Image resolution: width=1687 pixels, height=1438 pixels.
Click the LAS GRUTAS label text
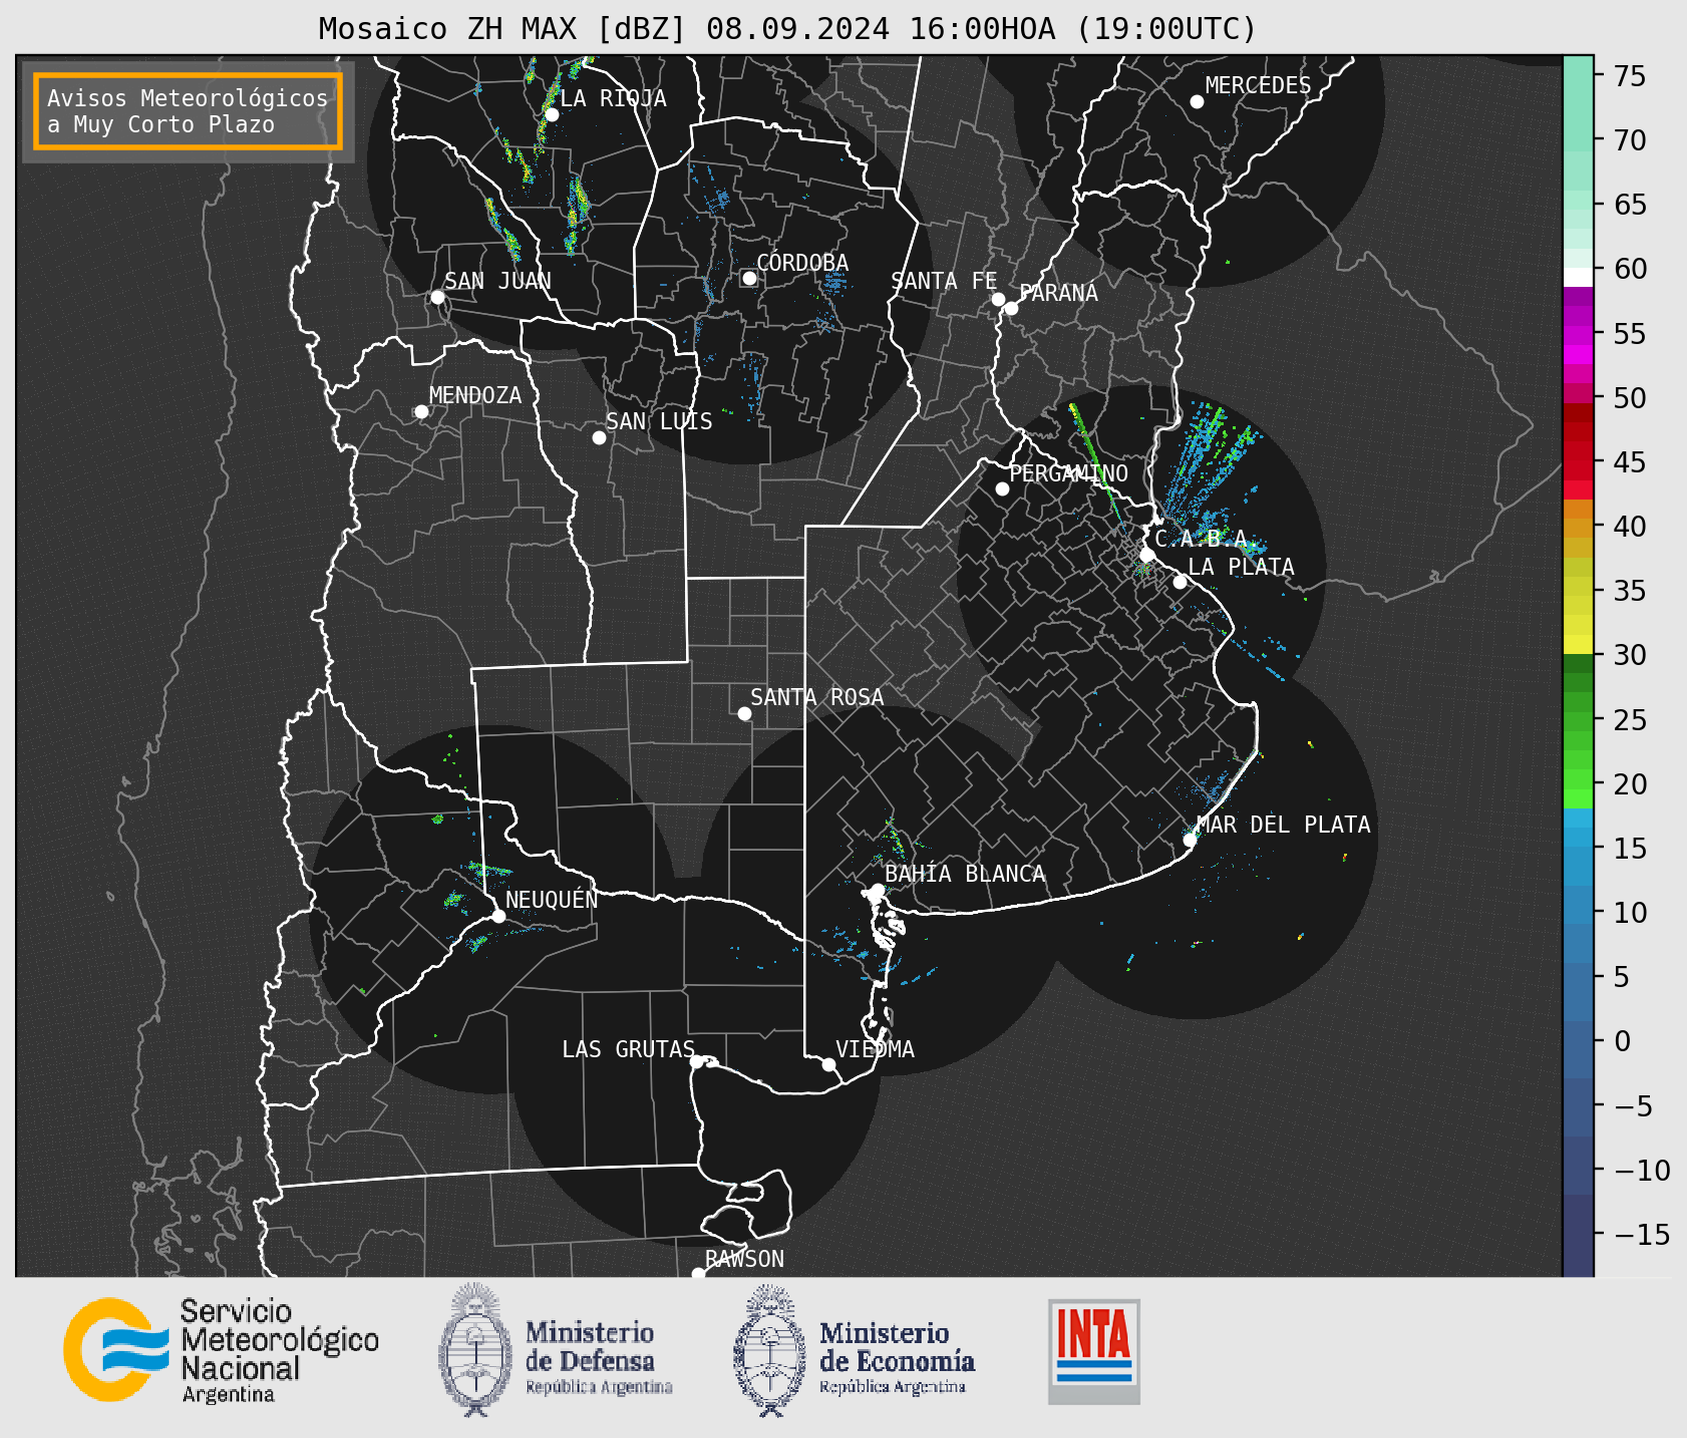[628, 1049]
